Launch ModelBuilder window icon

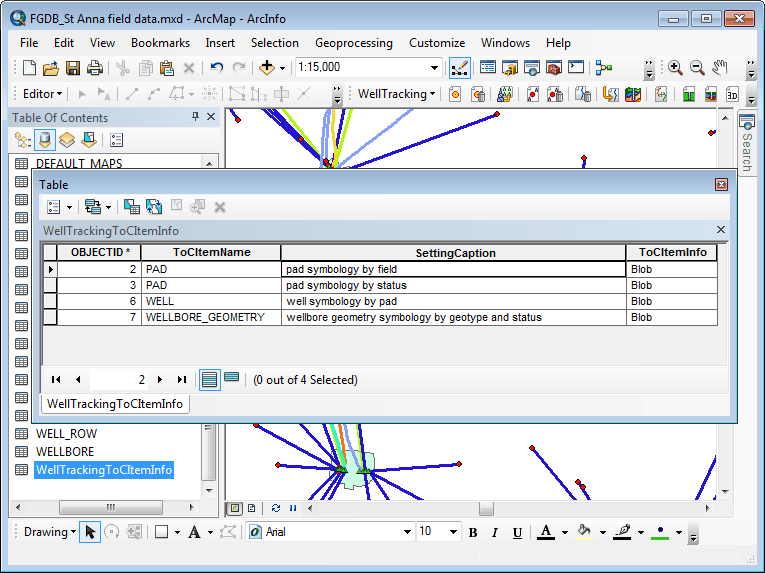[x=604, y=68]
